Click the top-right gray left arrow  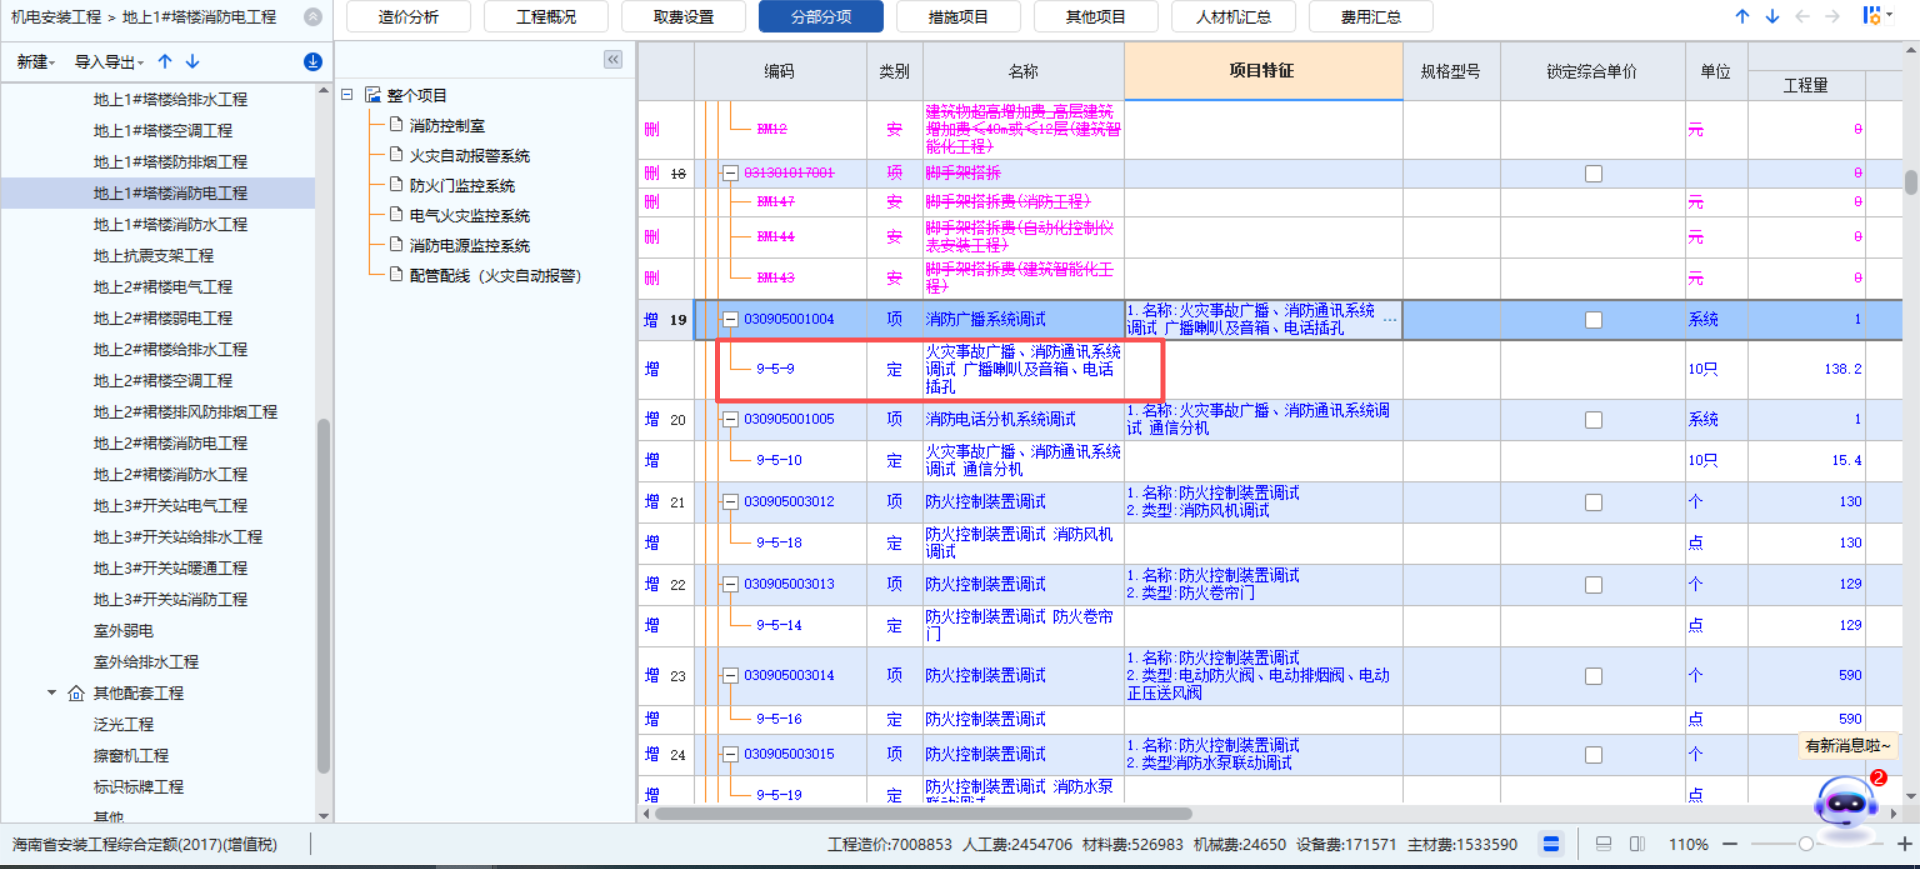[1802, 16]
